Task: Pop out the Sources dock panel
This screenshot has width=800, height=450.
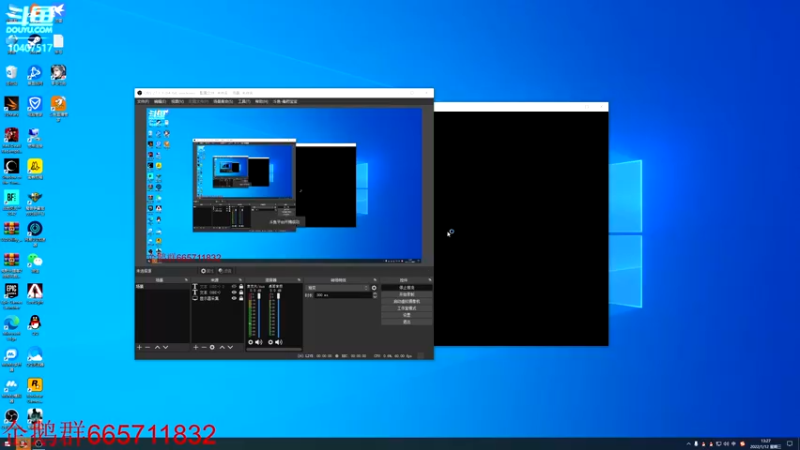Action: pyautogui.click(x=240, y=280)
